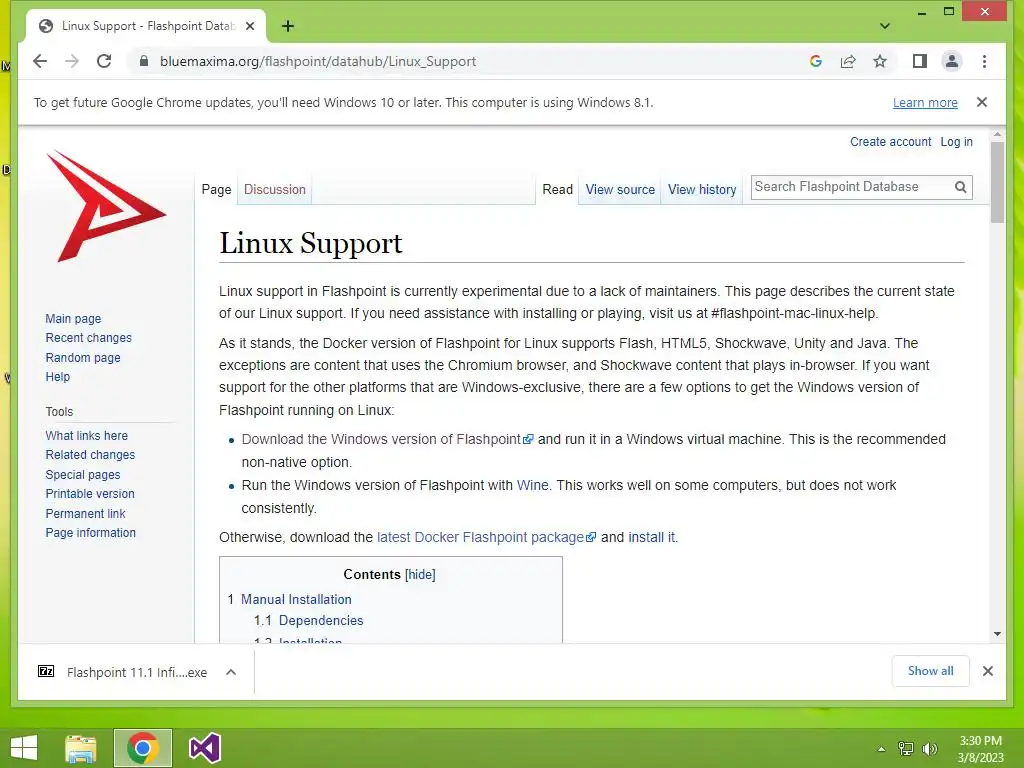Dismiss the Chrome update notice
The height and width of the screenshot is (768, 1024).
(982, 102)
